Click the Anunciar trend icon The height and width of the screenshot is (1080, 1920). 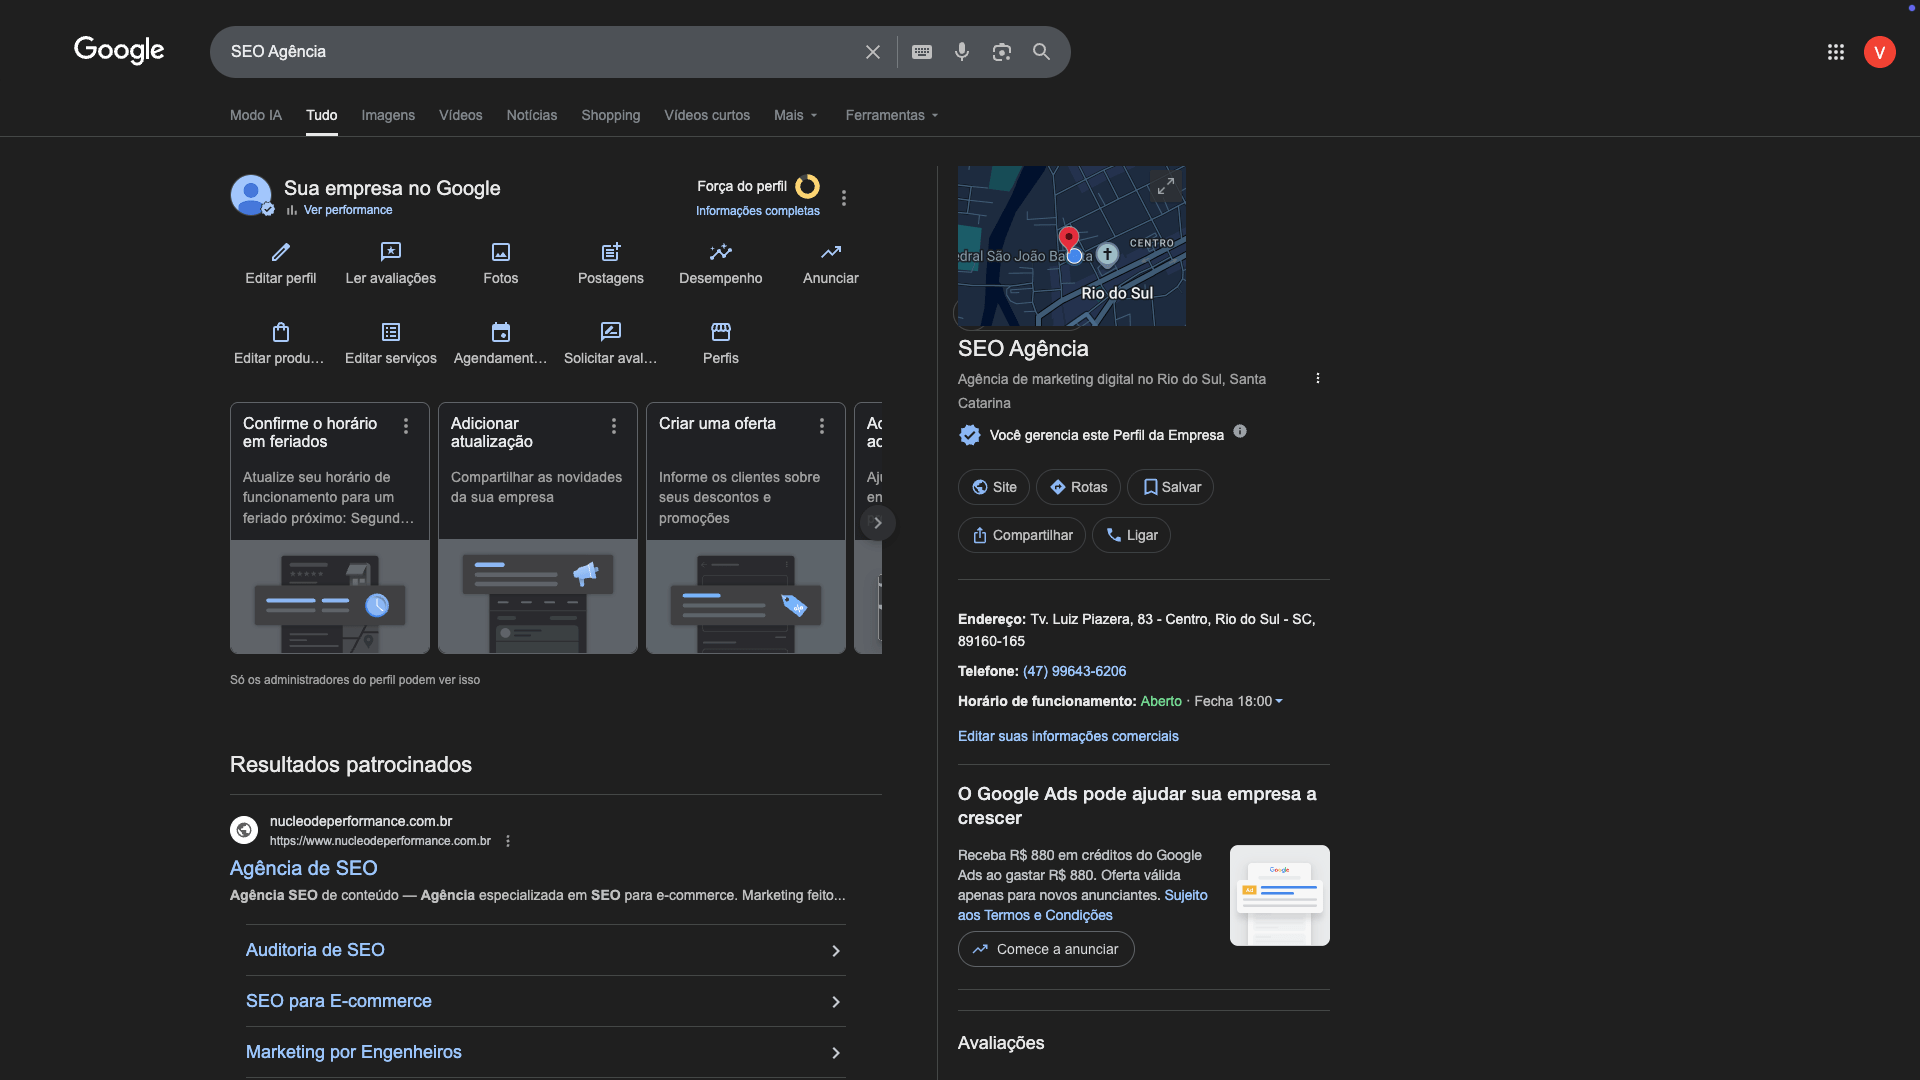tap(831, 252)
